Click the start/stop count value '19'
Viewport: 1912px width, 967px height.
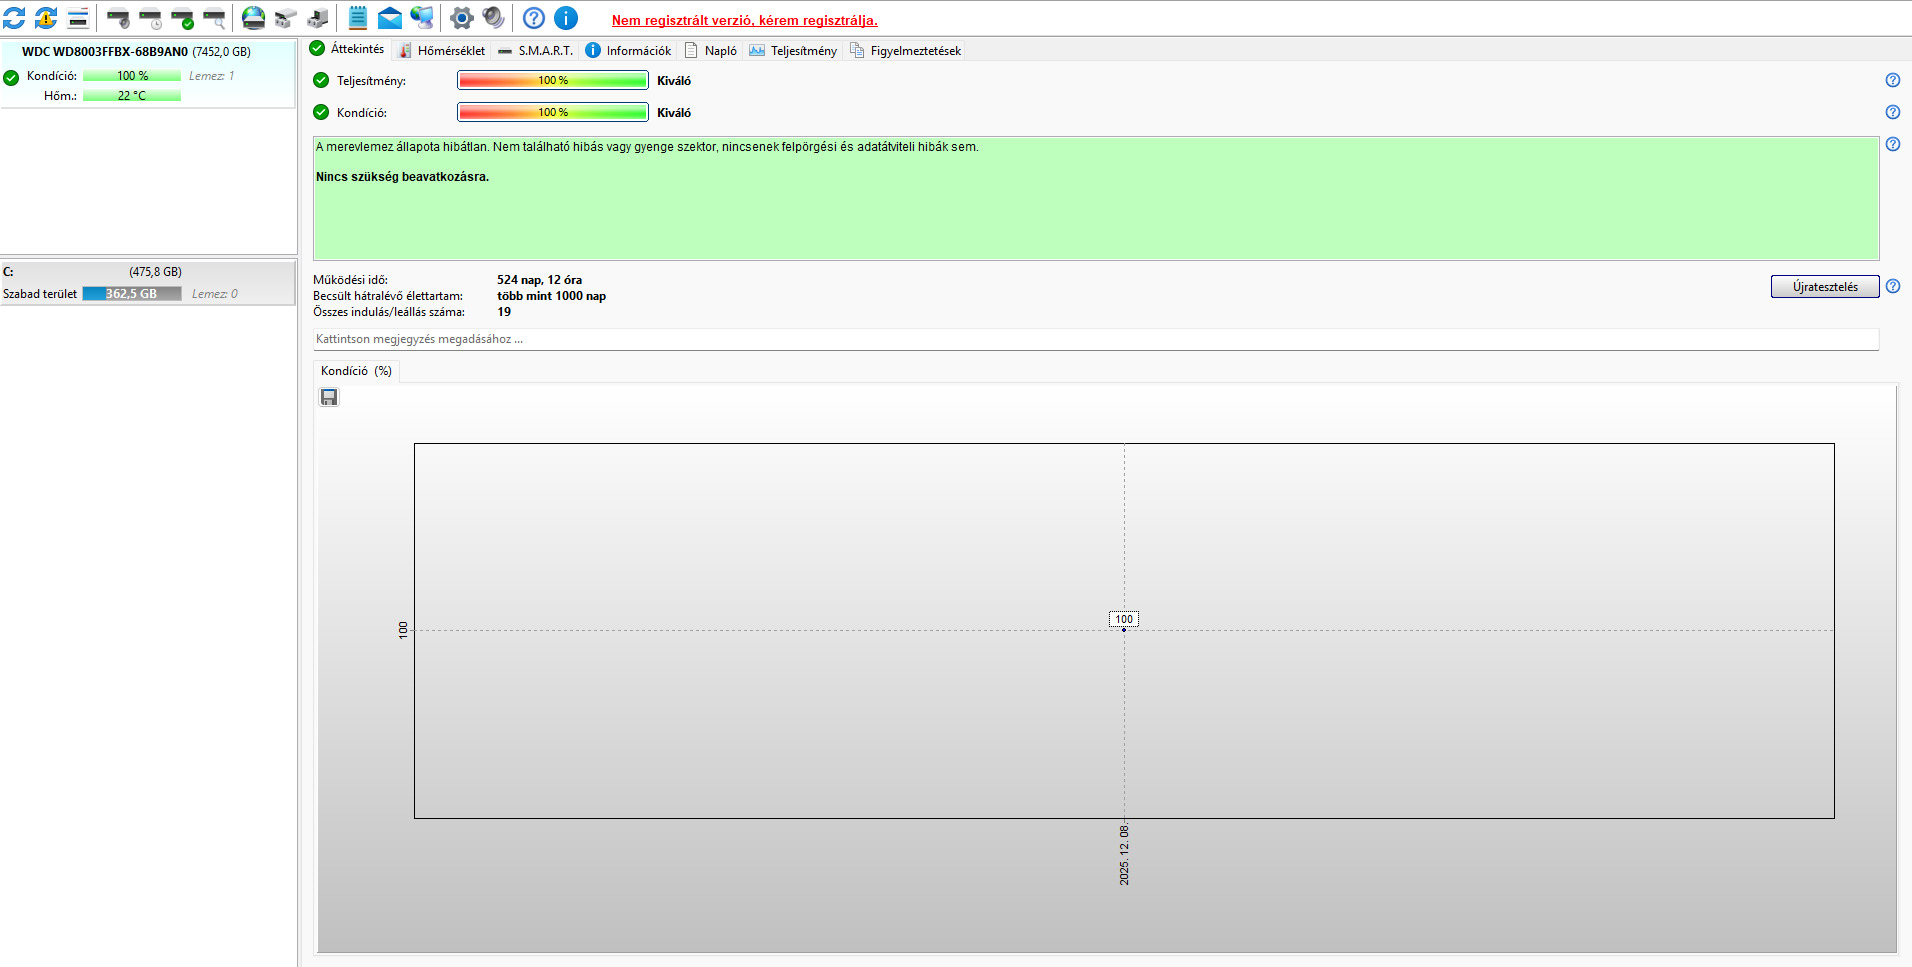504,312
